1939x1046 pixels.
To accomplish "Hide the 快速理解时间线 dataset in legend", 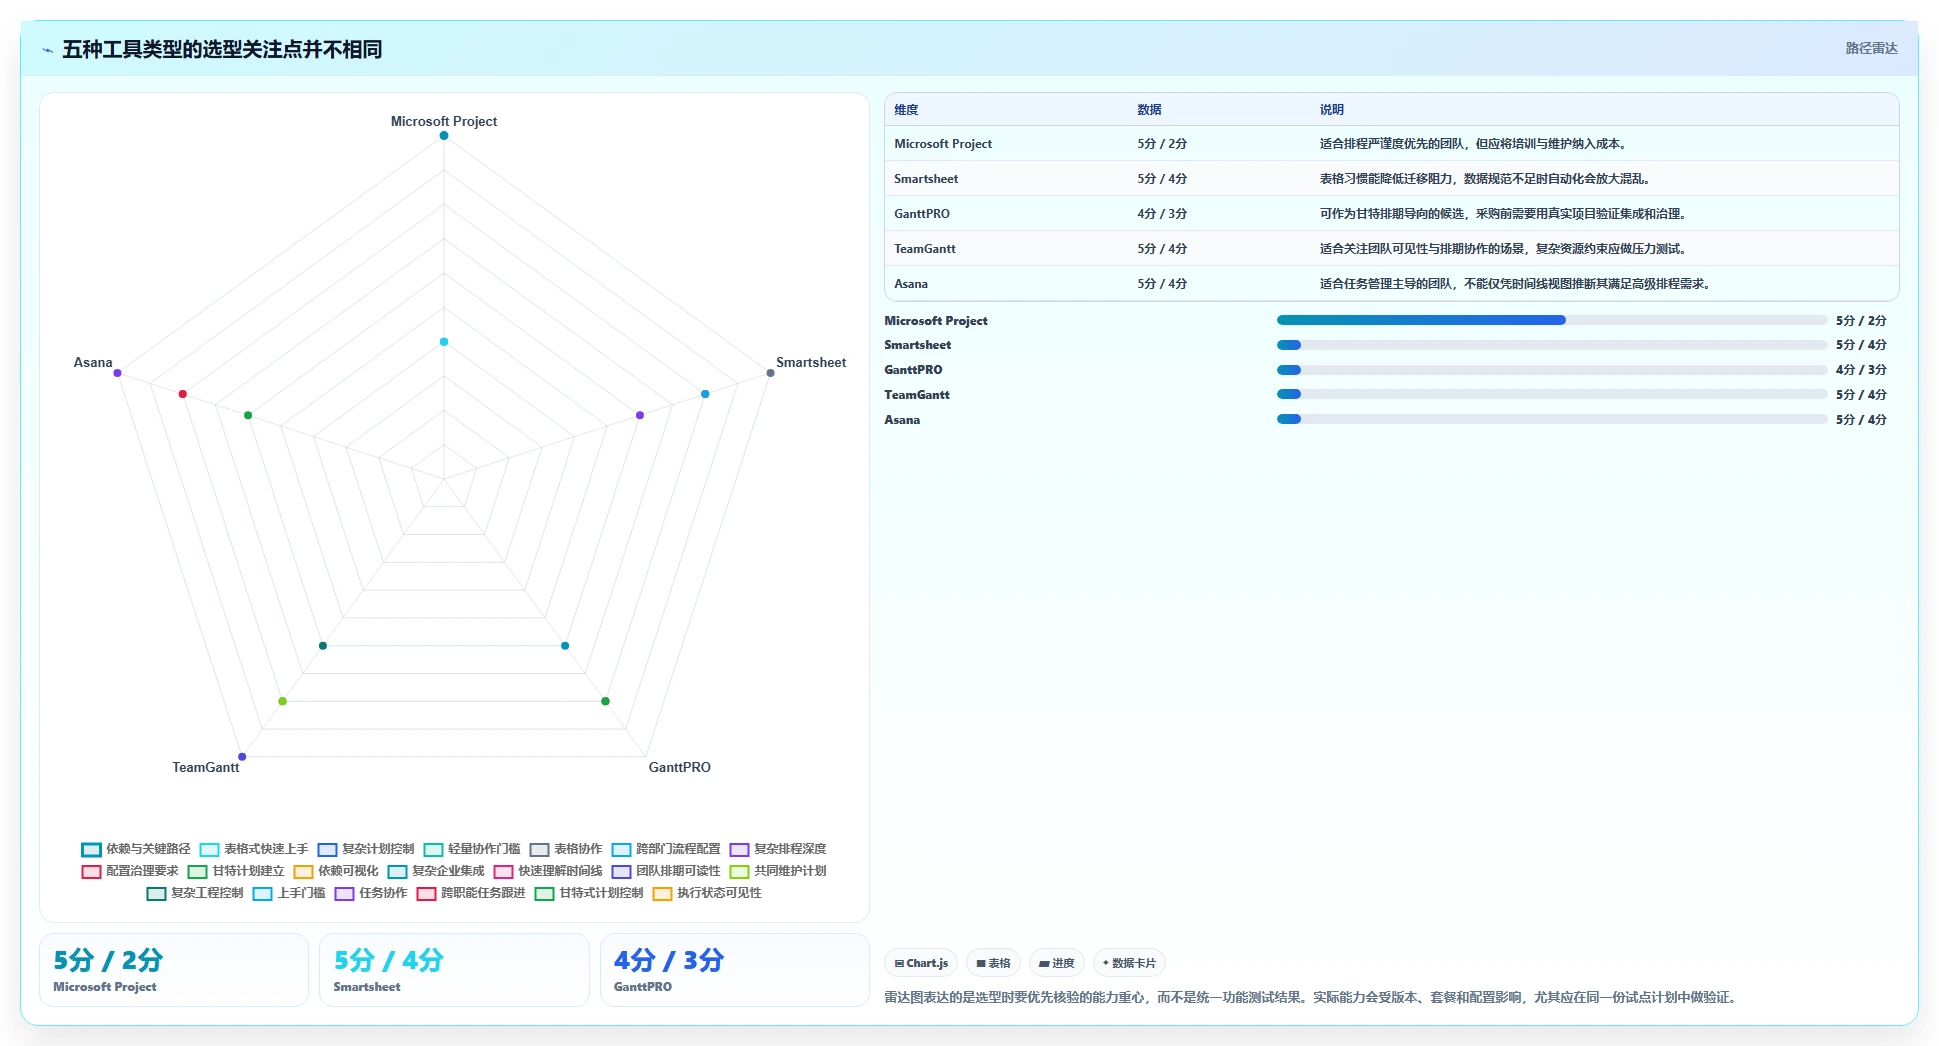I will point(548,871).
